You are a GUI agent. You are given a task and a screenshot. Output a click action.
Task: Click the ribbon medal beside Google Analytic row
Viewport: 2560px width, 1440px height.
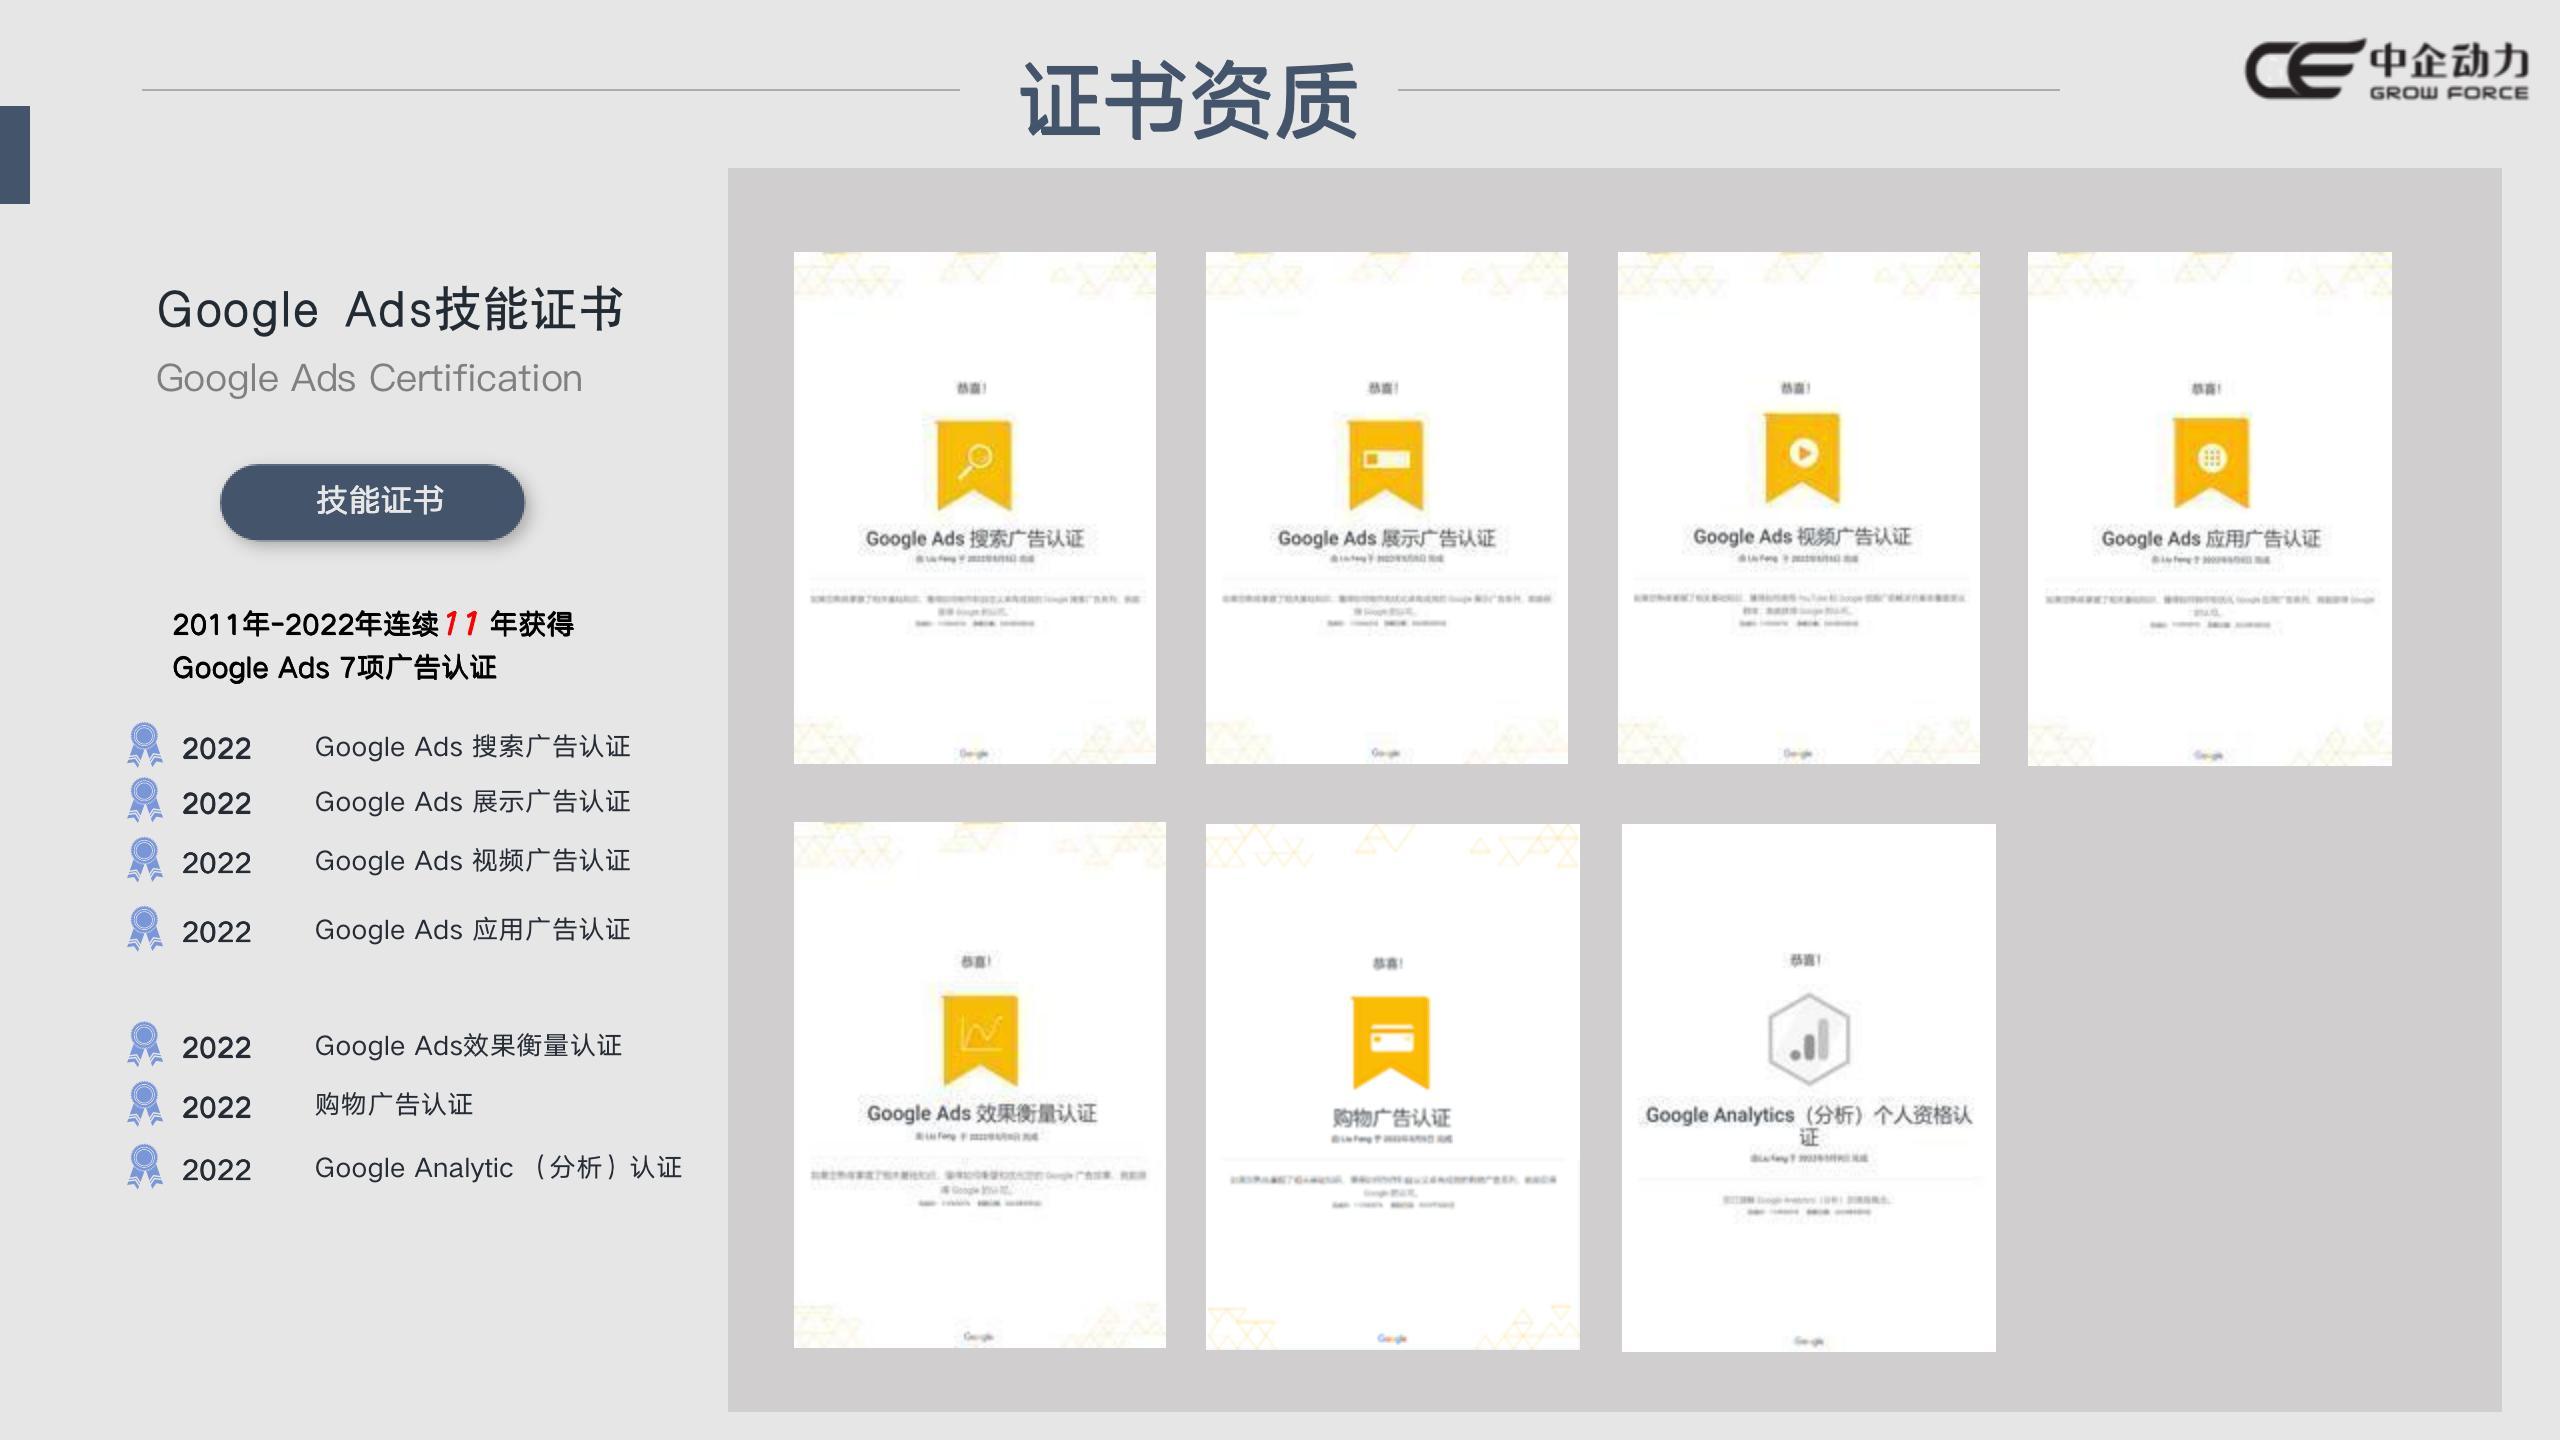[x=145, y=1166]
